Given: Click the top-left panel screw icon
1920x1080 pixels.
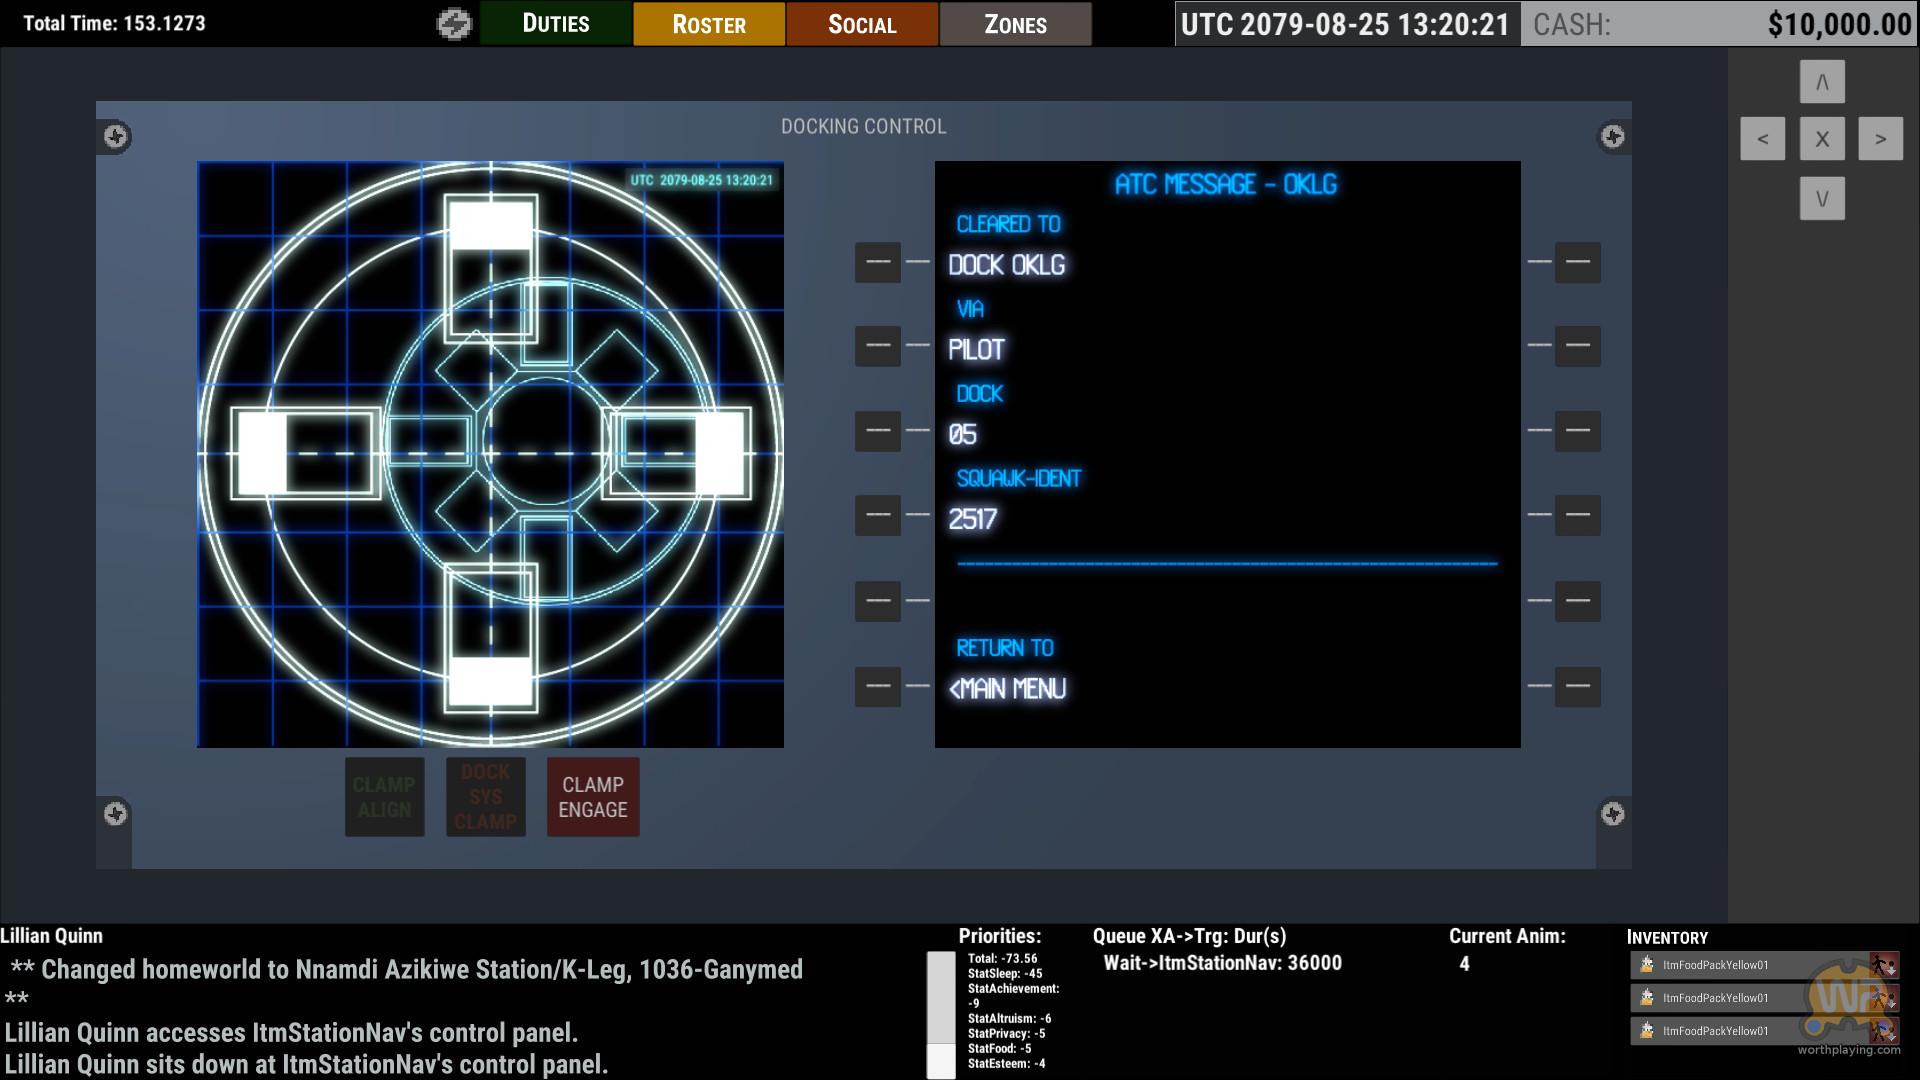Looking at the screenshot, I should pyautogui.click(x=116, y=137).
